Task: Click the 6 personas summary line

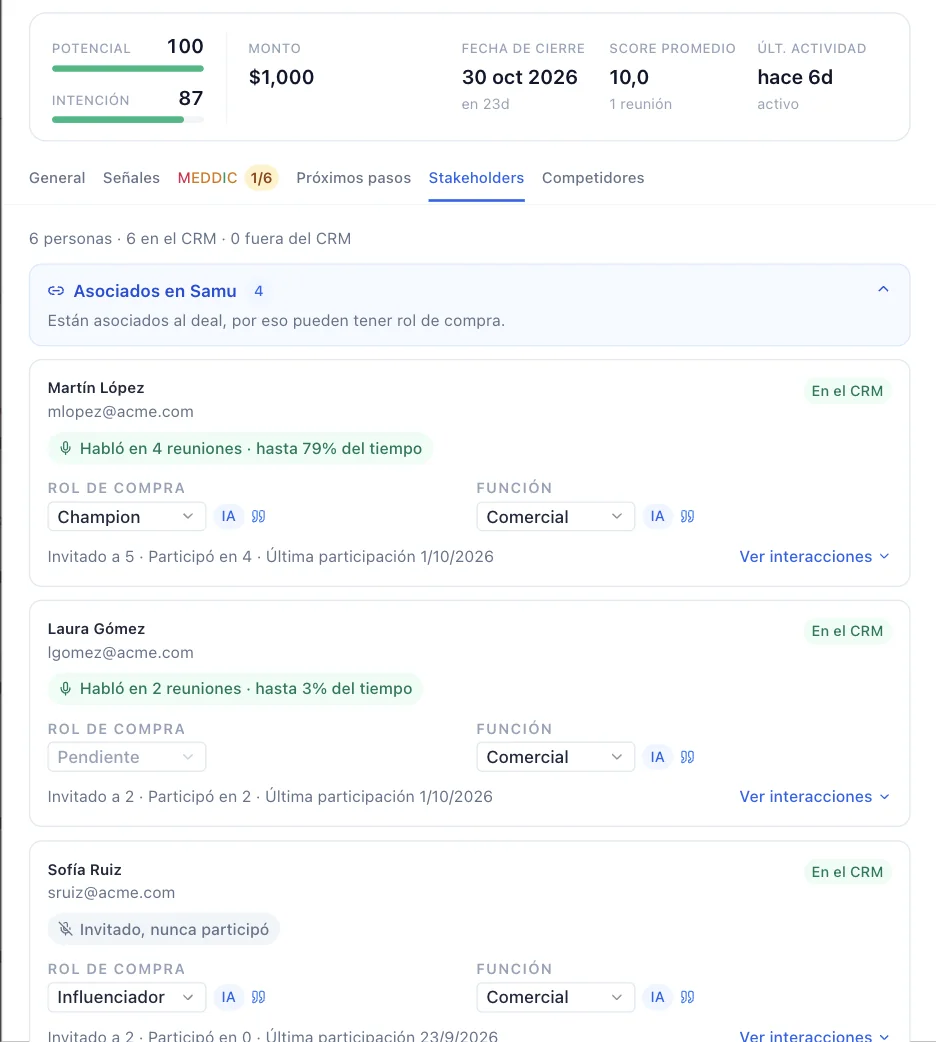Action: tap(189, 239)
